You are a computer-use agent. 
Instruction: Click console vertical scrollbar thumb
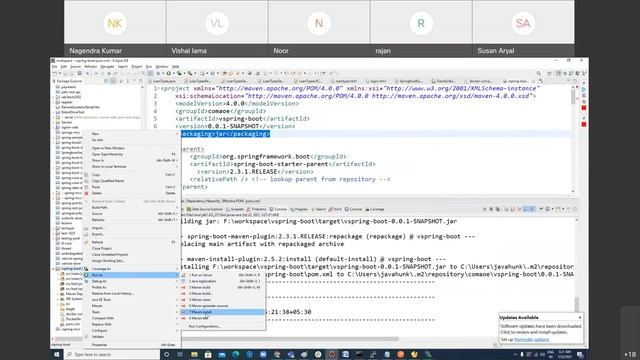point(576,304)
